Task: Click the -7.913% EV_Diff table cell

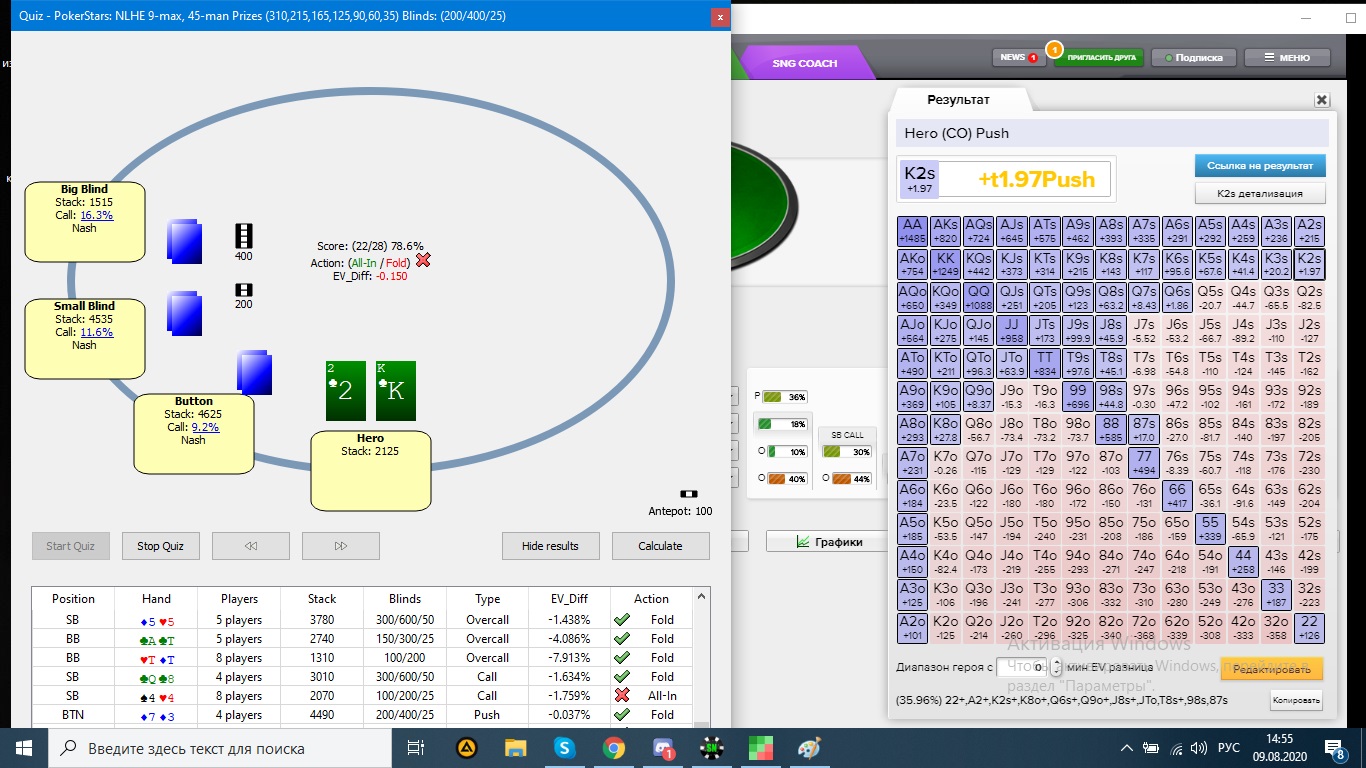Action: 569,658
